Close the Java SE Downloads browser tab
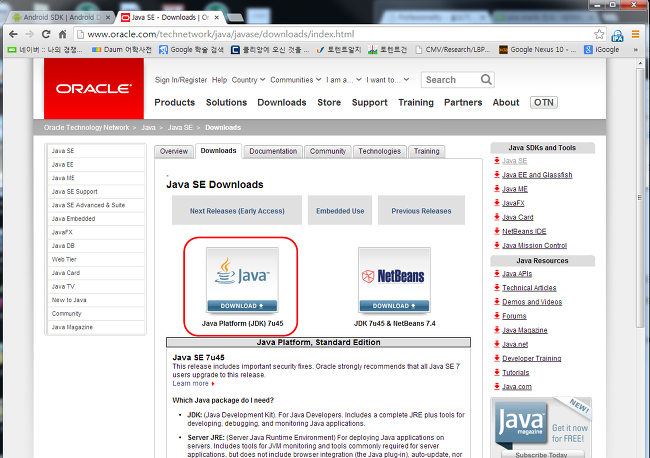 [x=217, y=17]
